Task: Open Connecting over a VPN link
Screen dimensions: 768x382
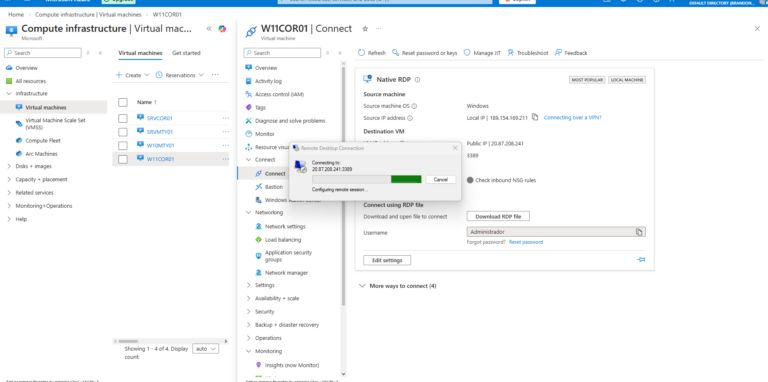Action: 573,118
